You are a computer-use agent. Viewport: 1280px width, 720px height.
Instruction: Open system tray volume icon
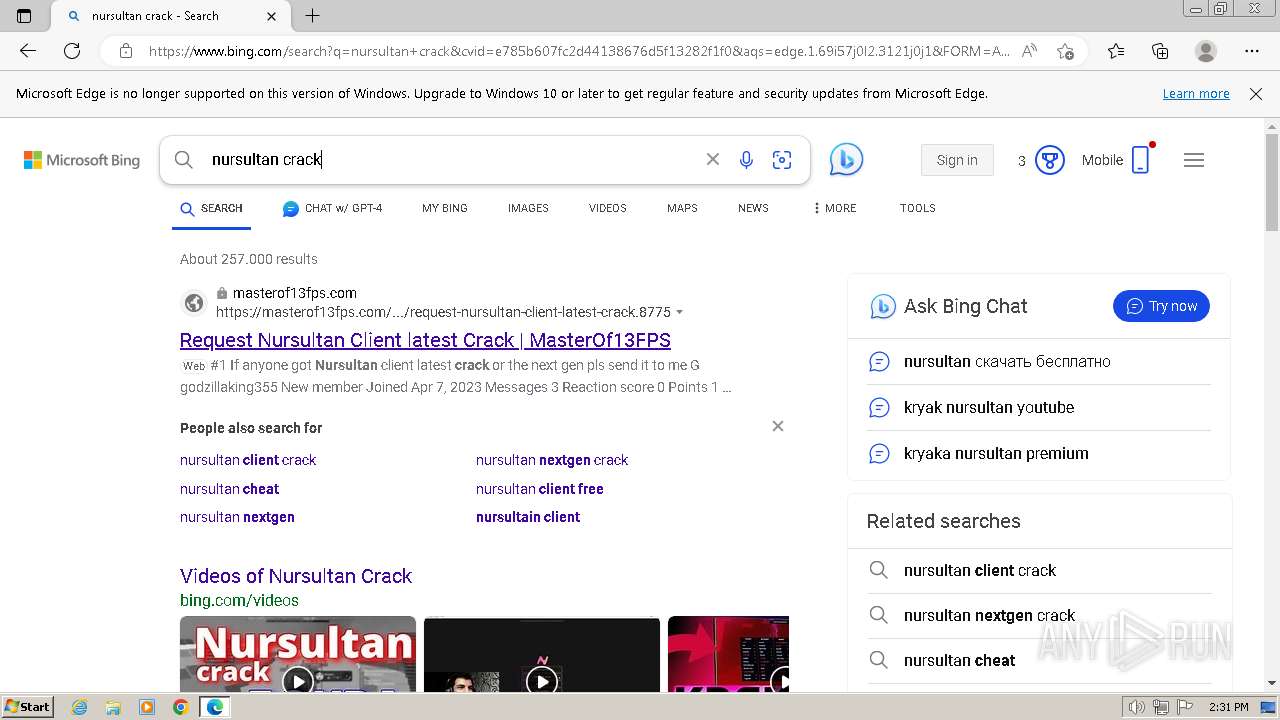[1136, 707]
